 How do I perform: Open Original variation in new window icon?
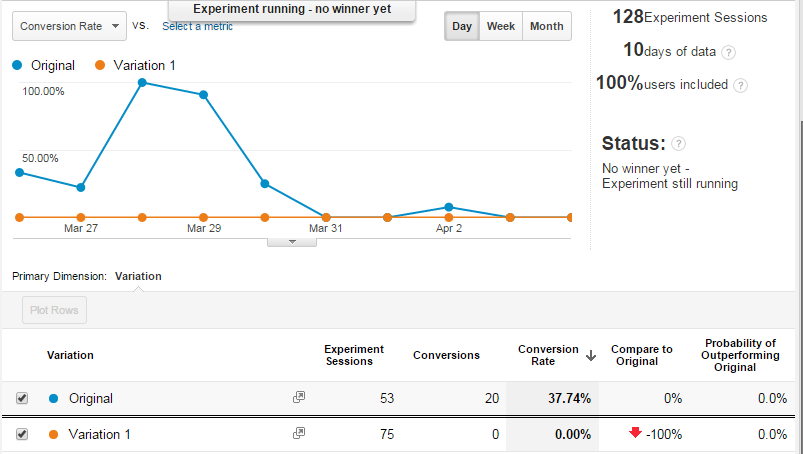pyautogui.click(x=298, y=397)
